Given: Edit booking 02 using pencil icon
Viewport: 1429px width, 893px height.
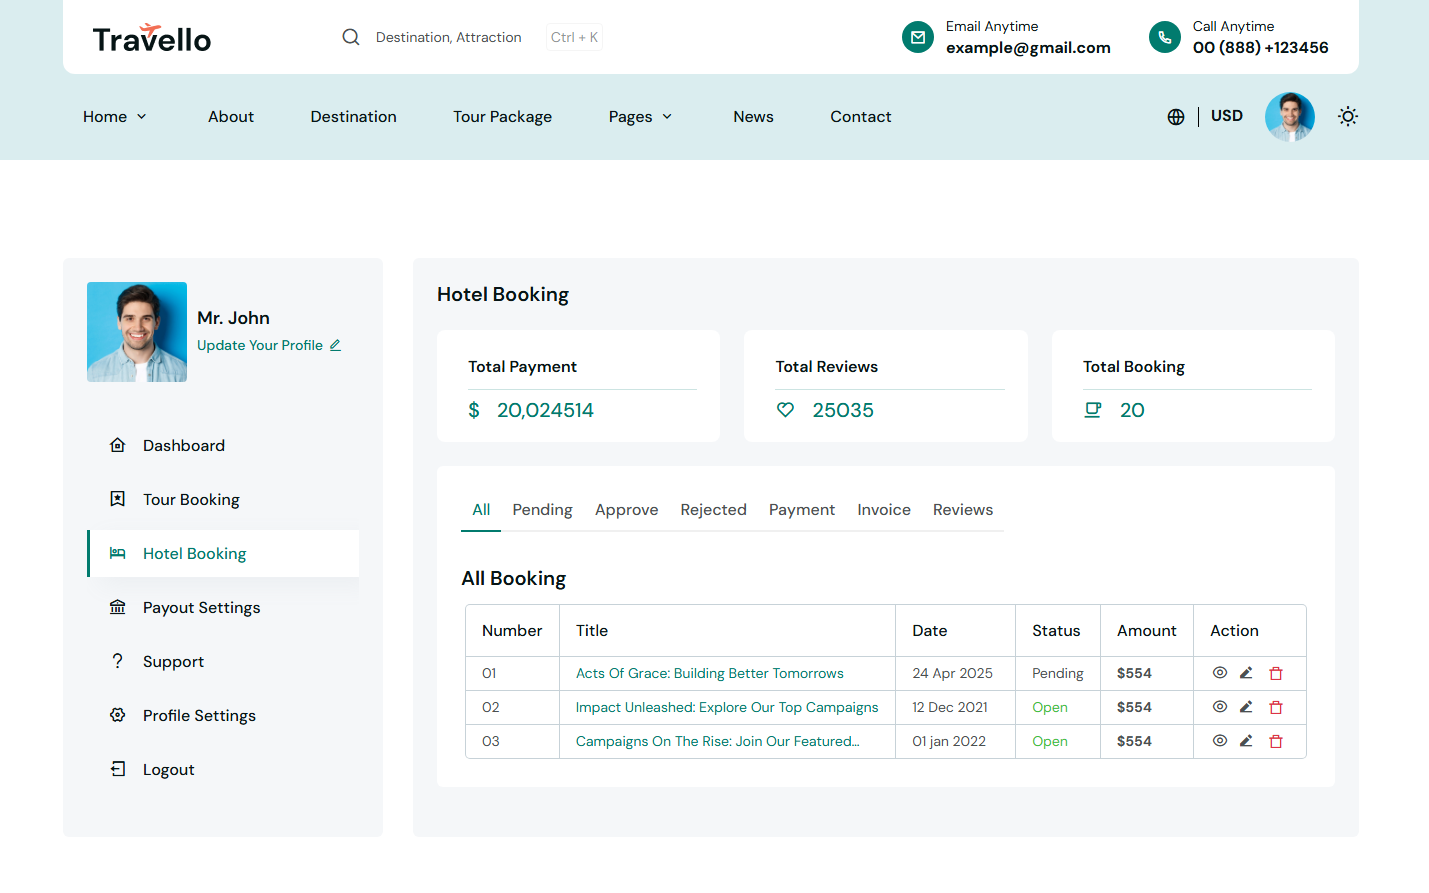Looking at the screenshot, I should coord(1246,707).
